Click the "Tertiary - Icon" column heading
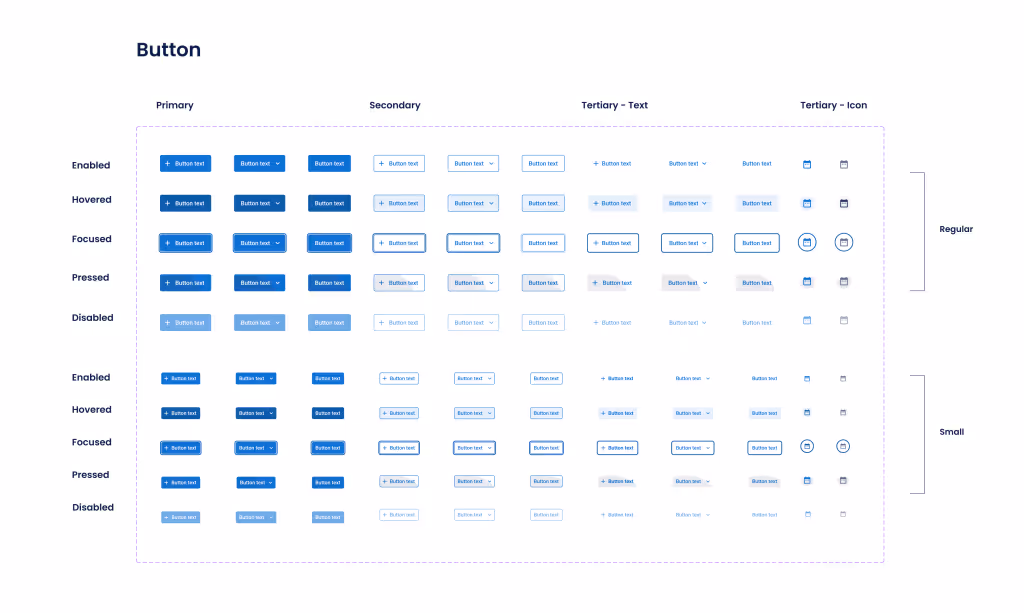The width and height of the screenshot is (1024, 613). (833, 105)
